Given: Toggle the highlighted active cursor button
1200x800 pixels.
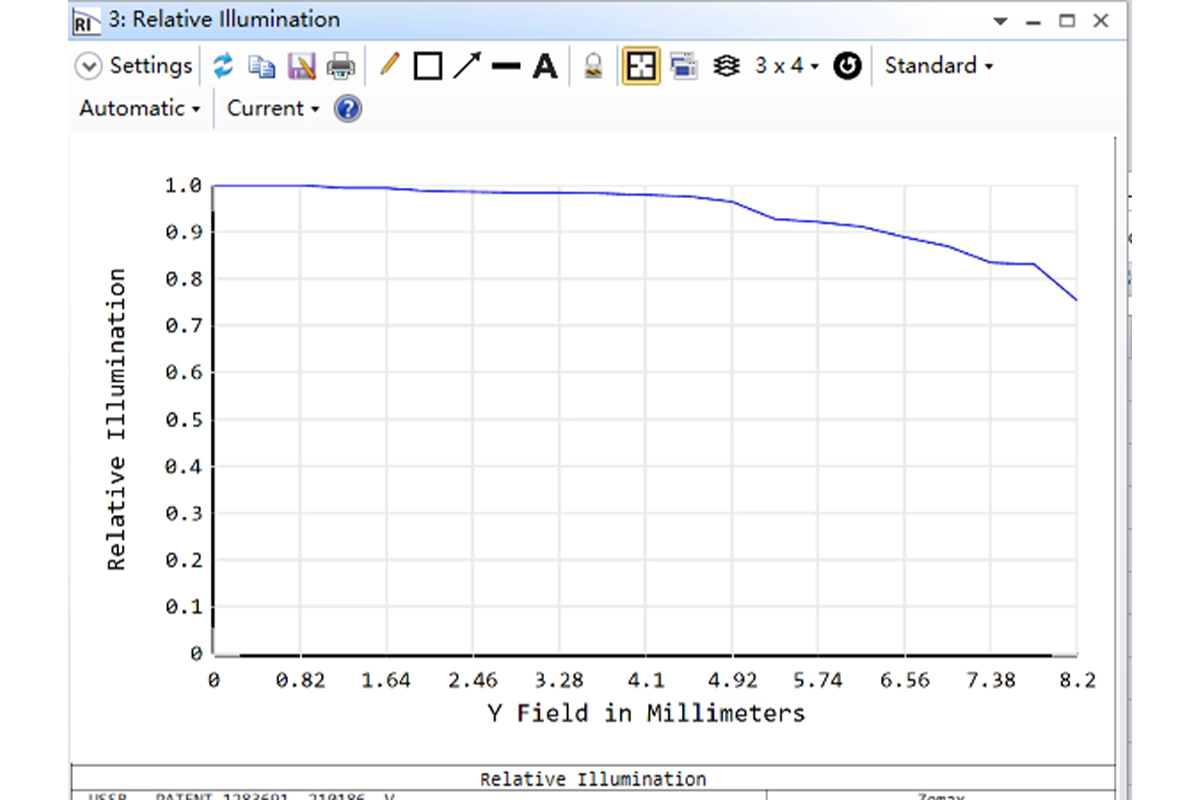Looking at the screenshot, I should (x=641, y=67).
